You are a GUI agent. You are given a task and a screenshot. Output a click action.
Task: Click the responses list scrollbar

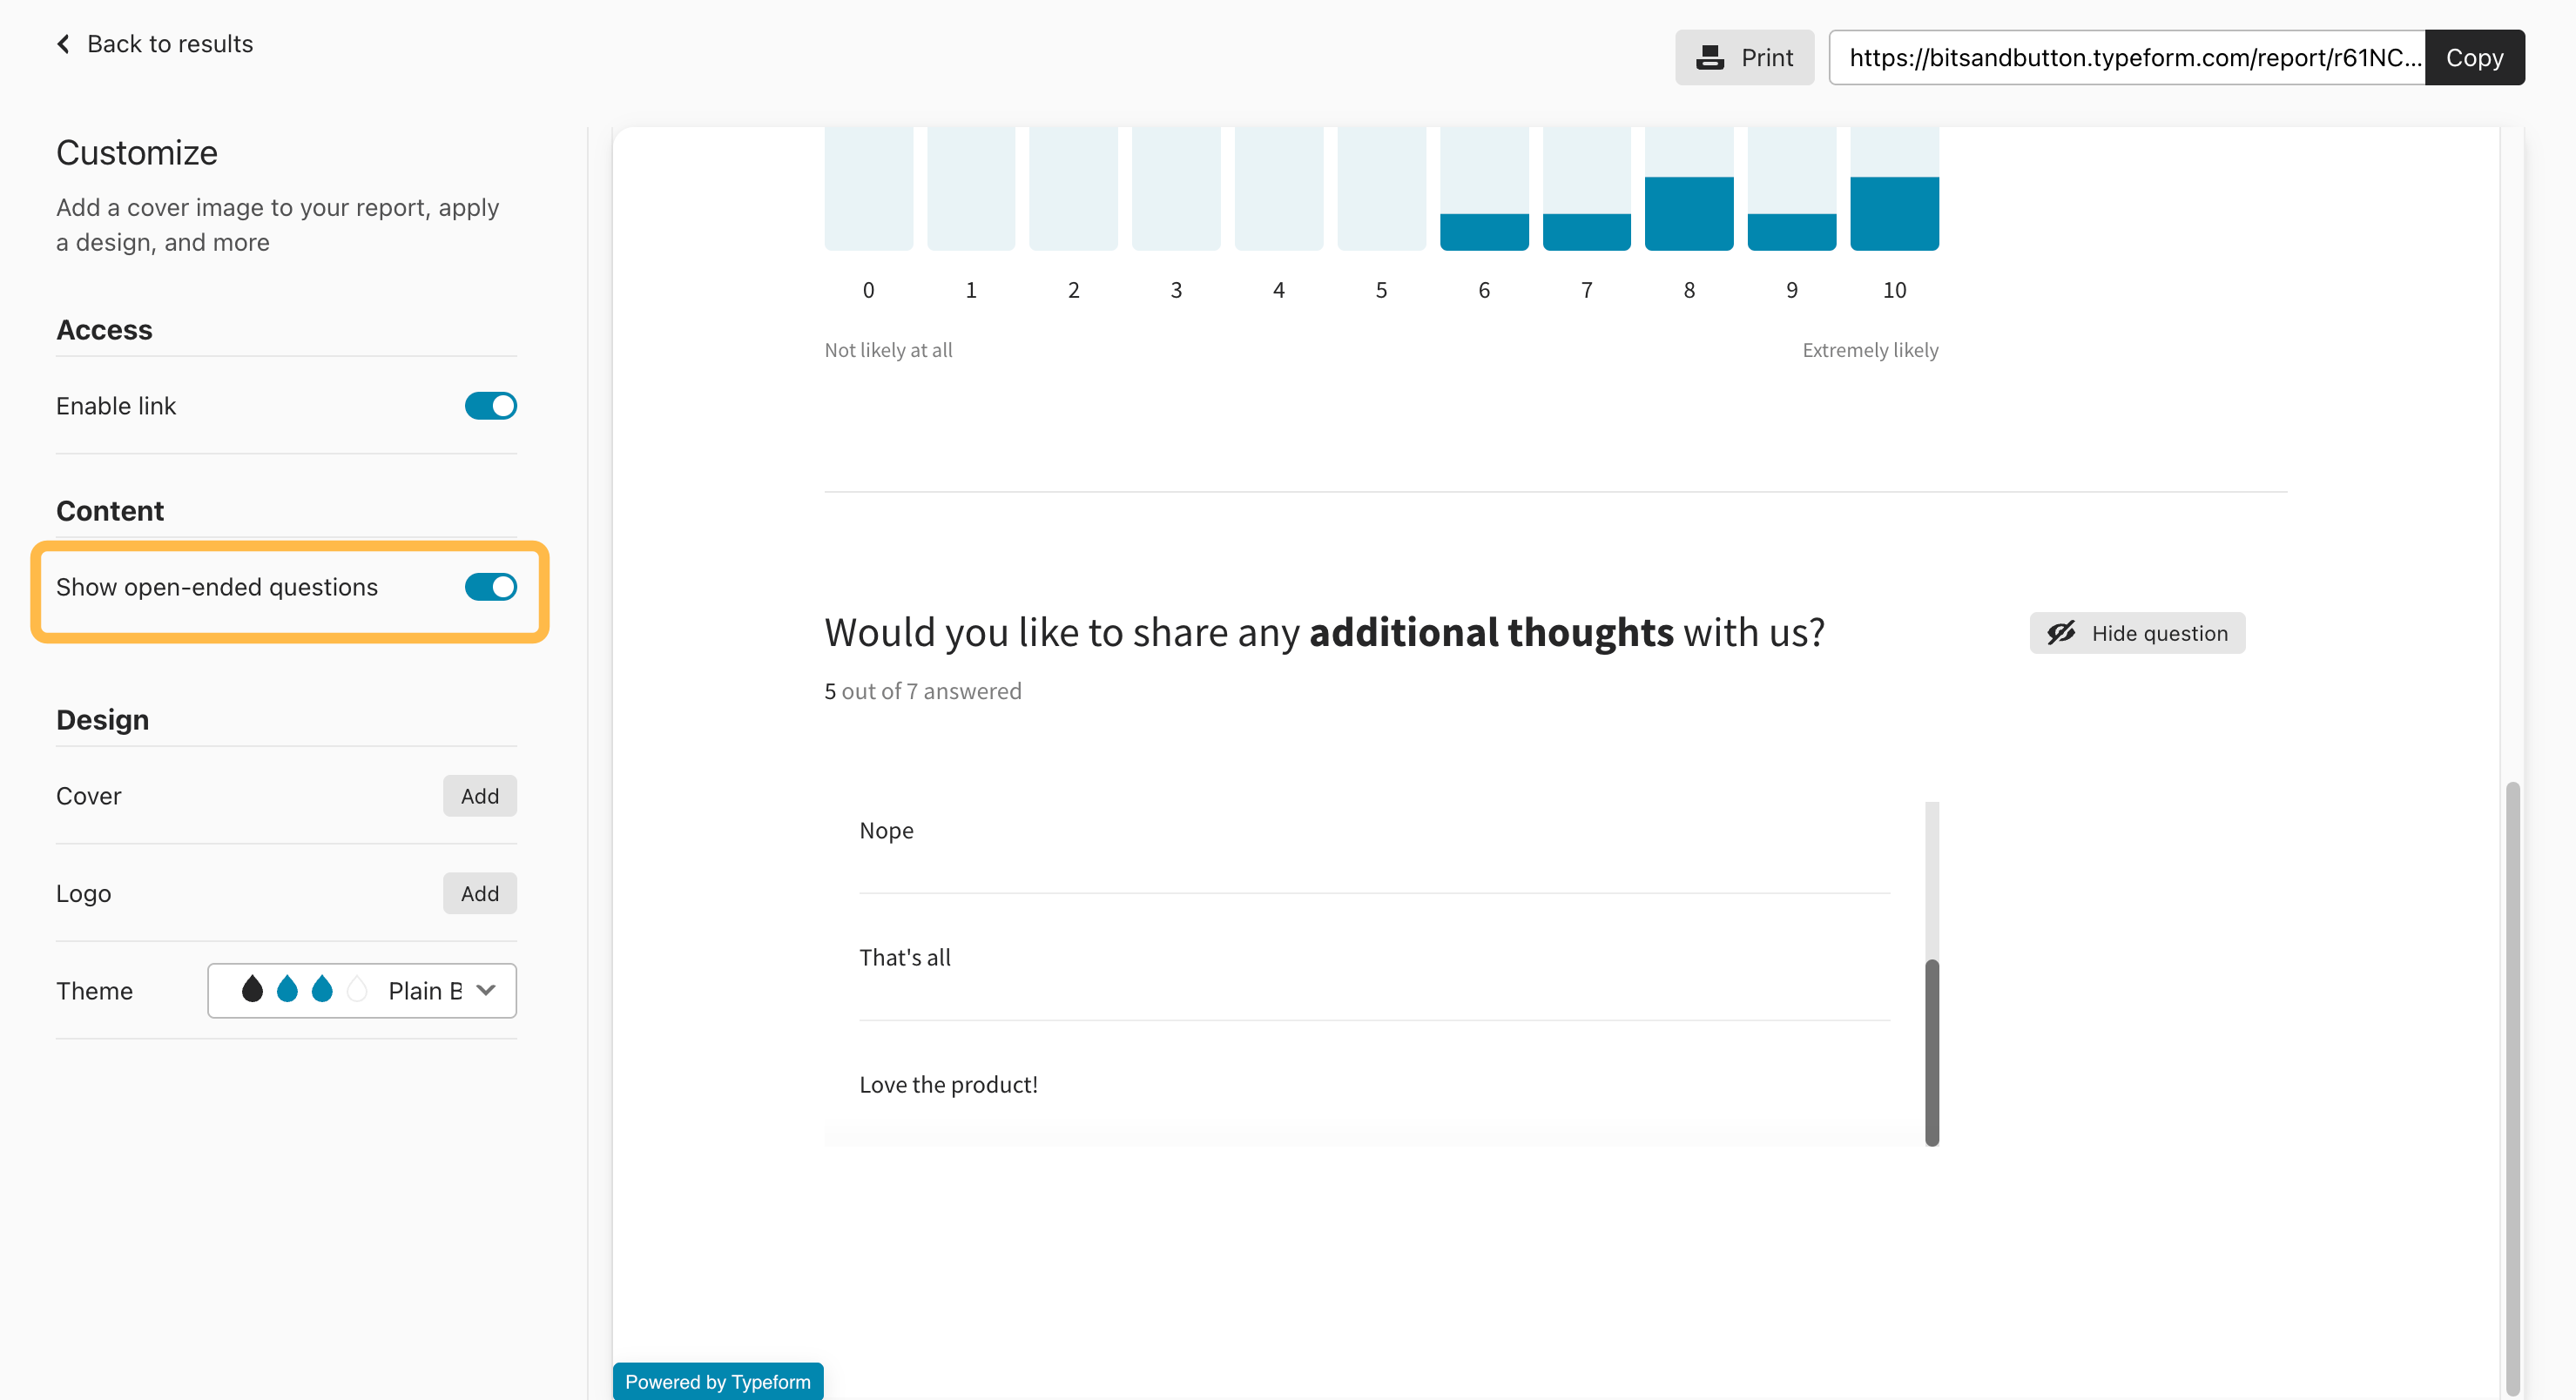tap(1932, 1050)
